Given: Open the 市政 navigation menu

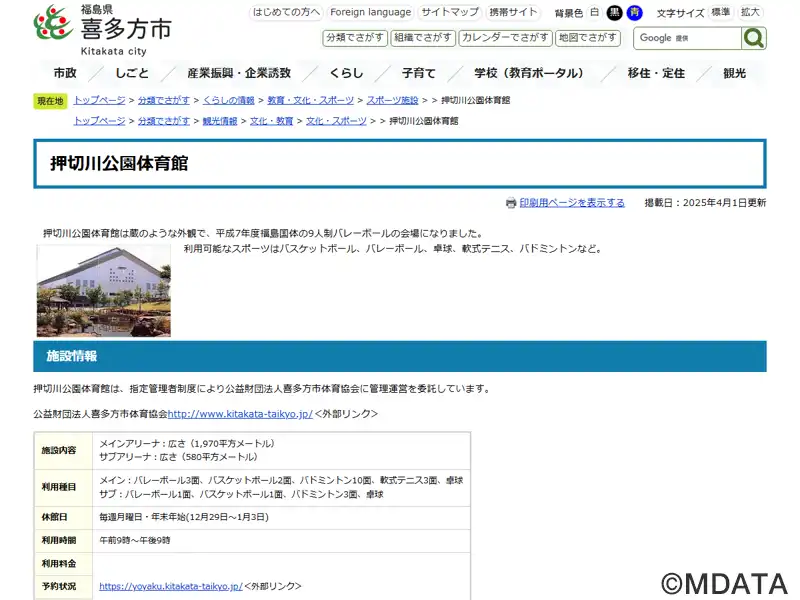Looking at the screenshot, I should (x=65, y=74).
